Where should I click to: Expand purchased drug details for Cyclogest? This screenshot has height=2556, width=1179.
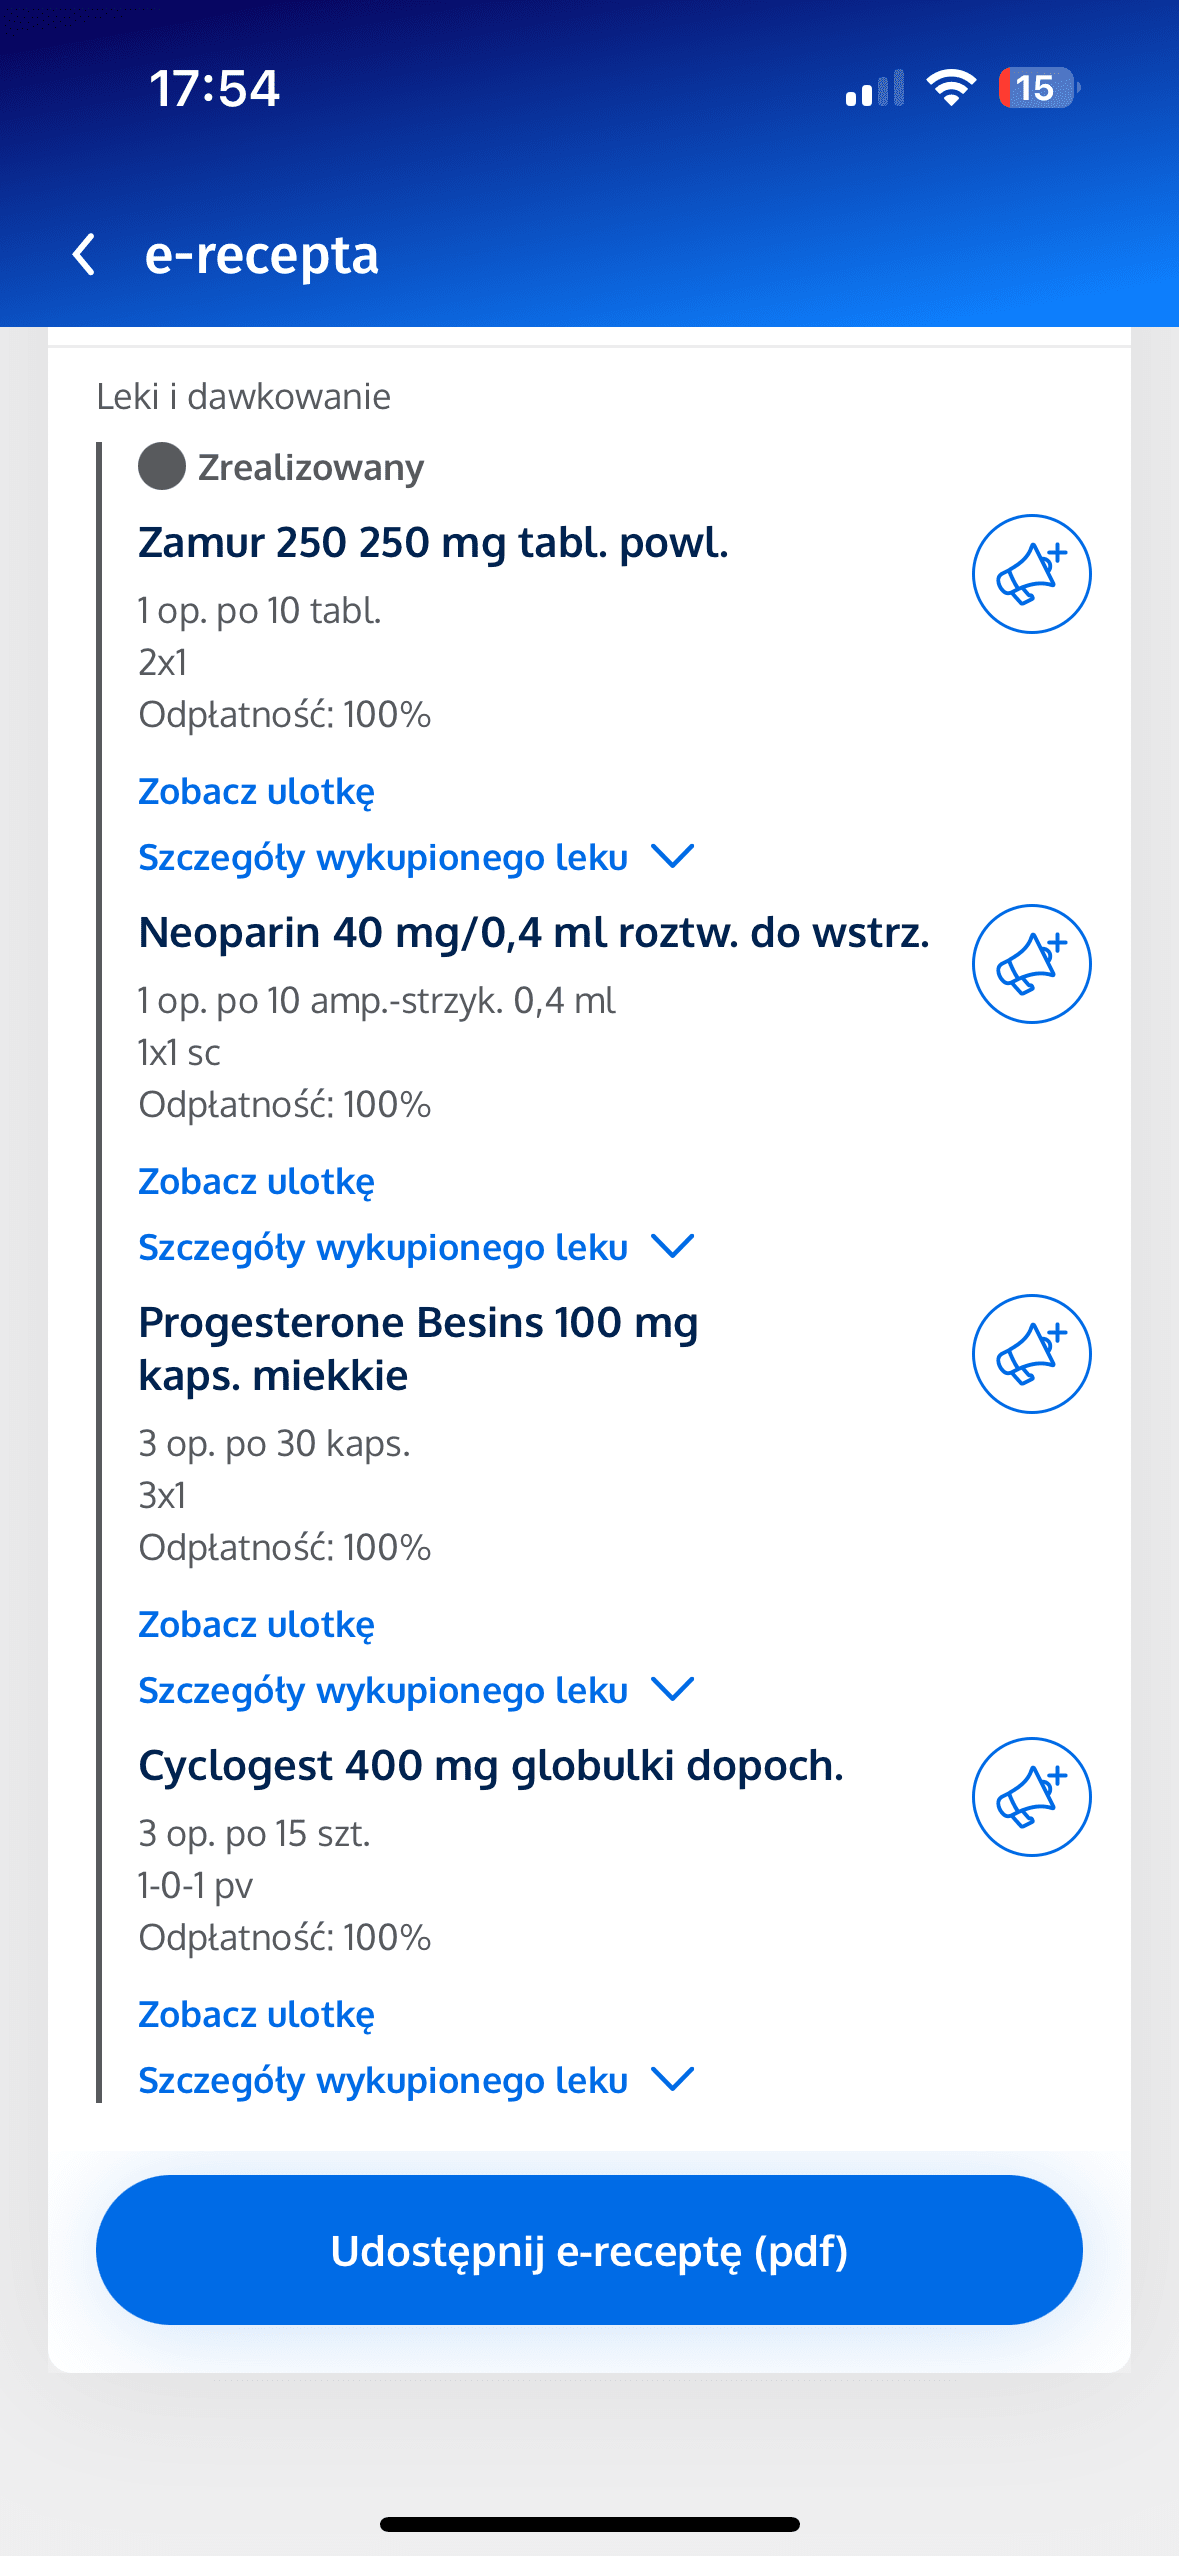tap(415, 2081)
